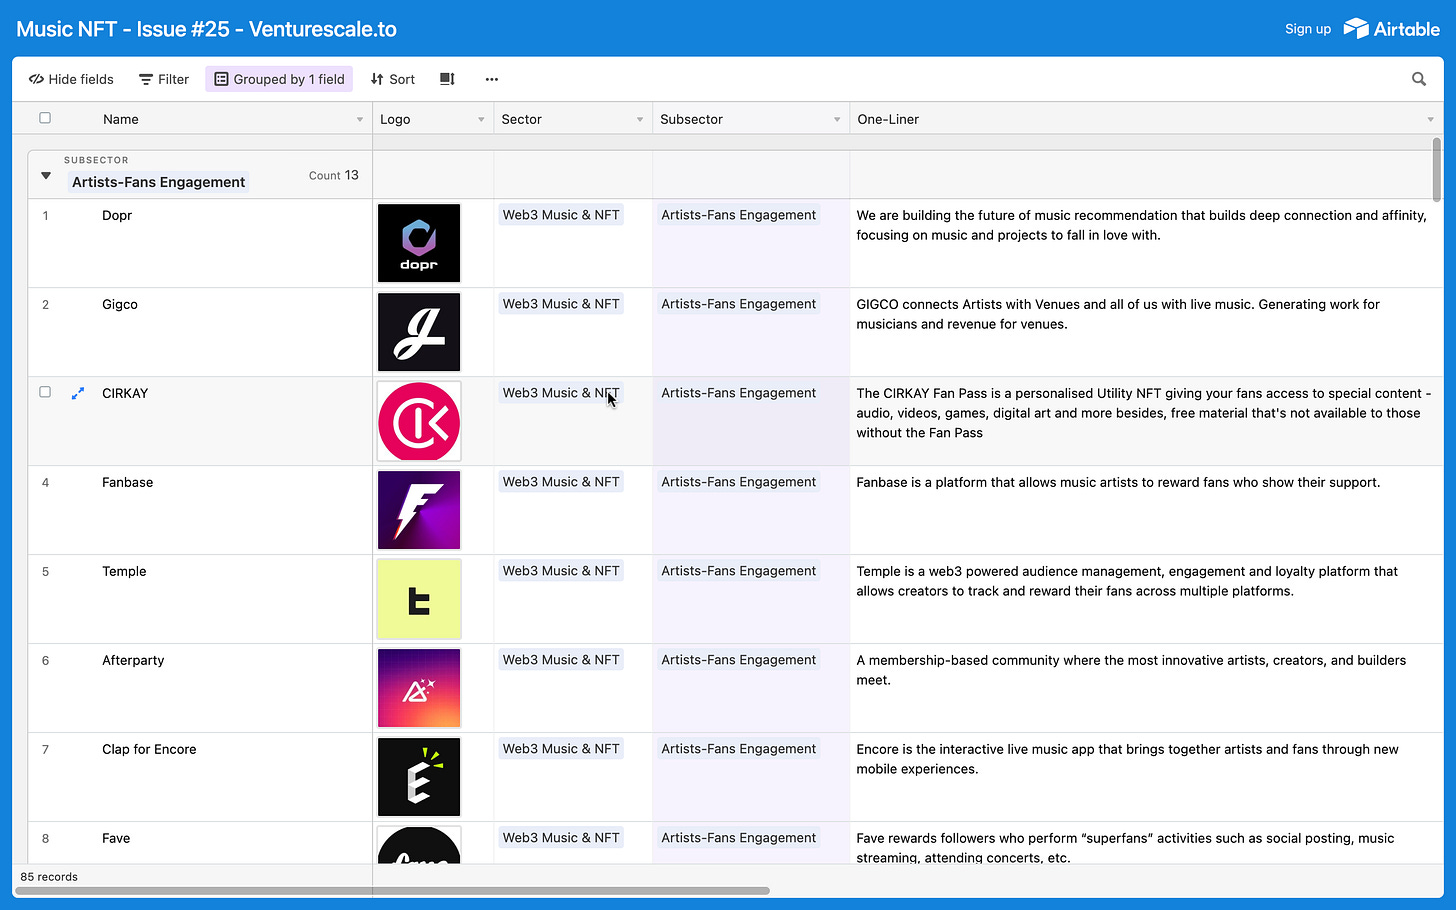Open the search magnifier icon
The image size is (1456, 910).
1418,79
